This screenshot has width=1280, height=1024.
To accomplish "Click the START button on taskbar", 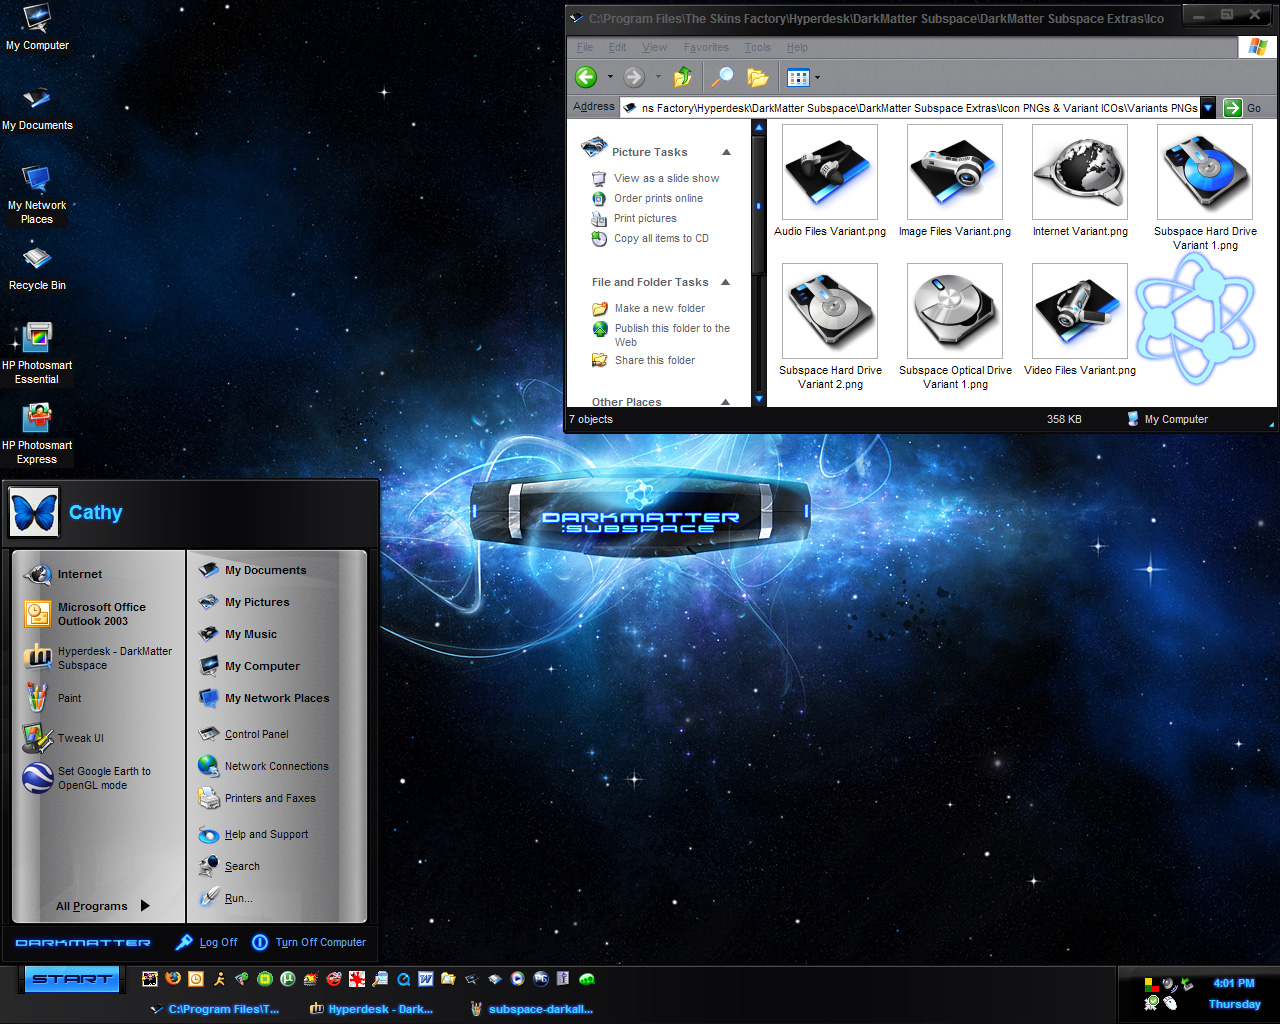I will click(x=72, y=979).
